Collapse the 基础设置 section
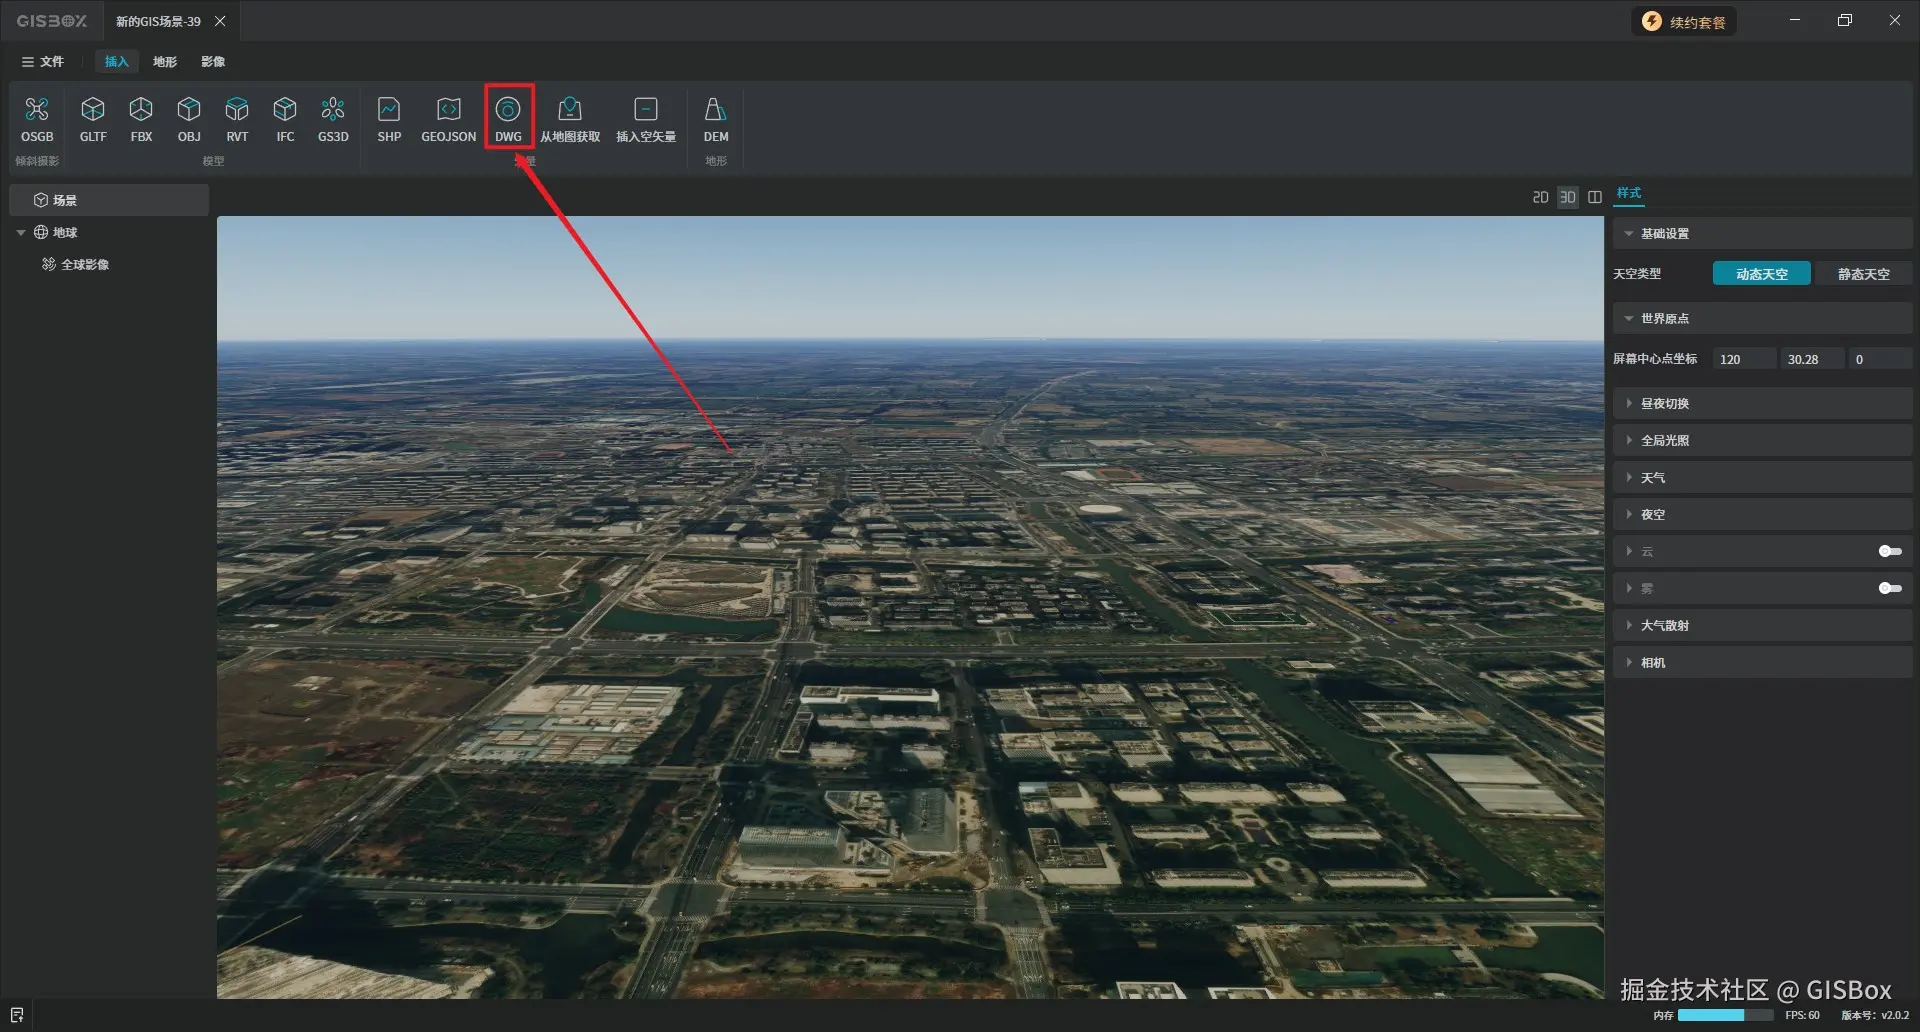Screen dimensions: 1920x1032 (x=1762, y=233)
